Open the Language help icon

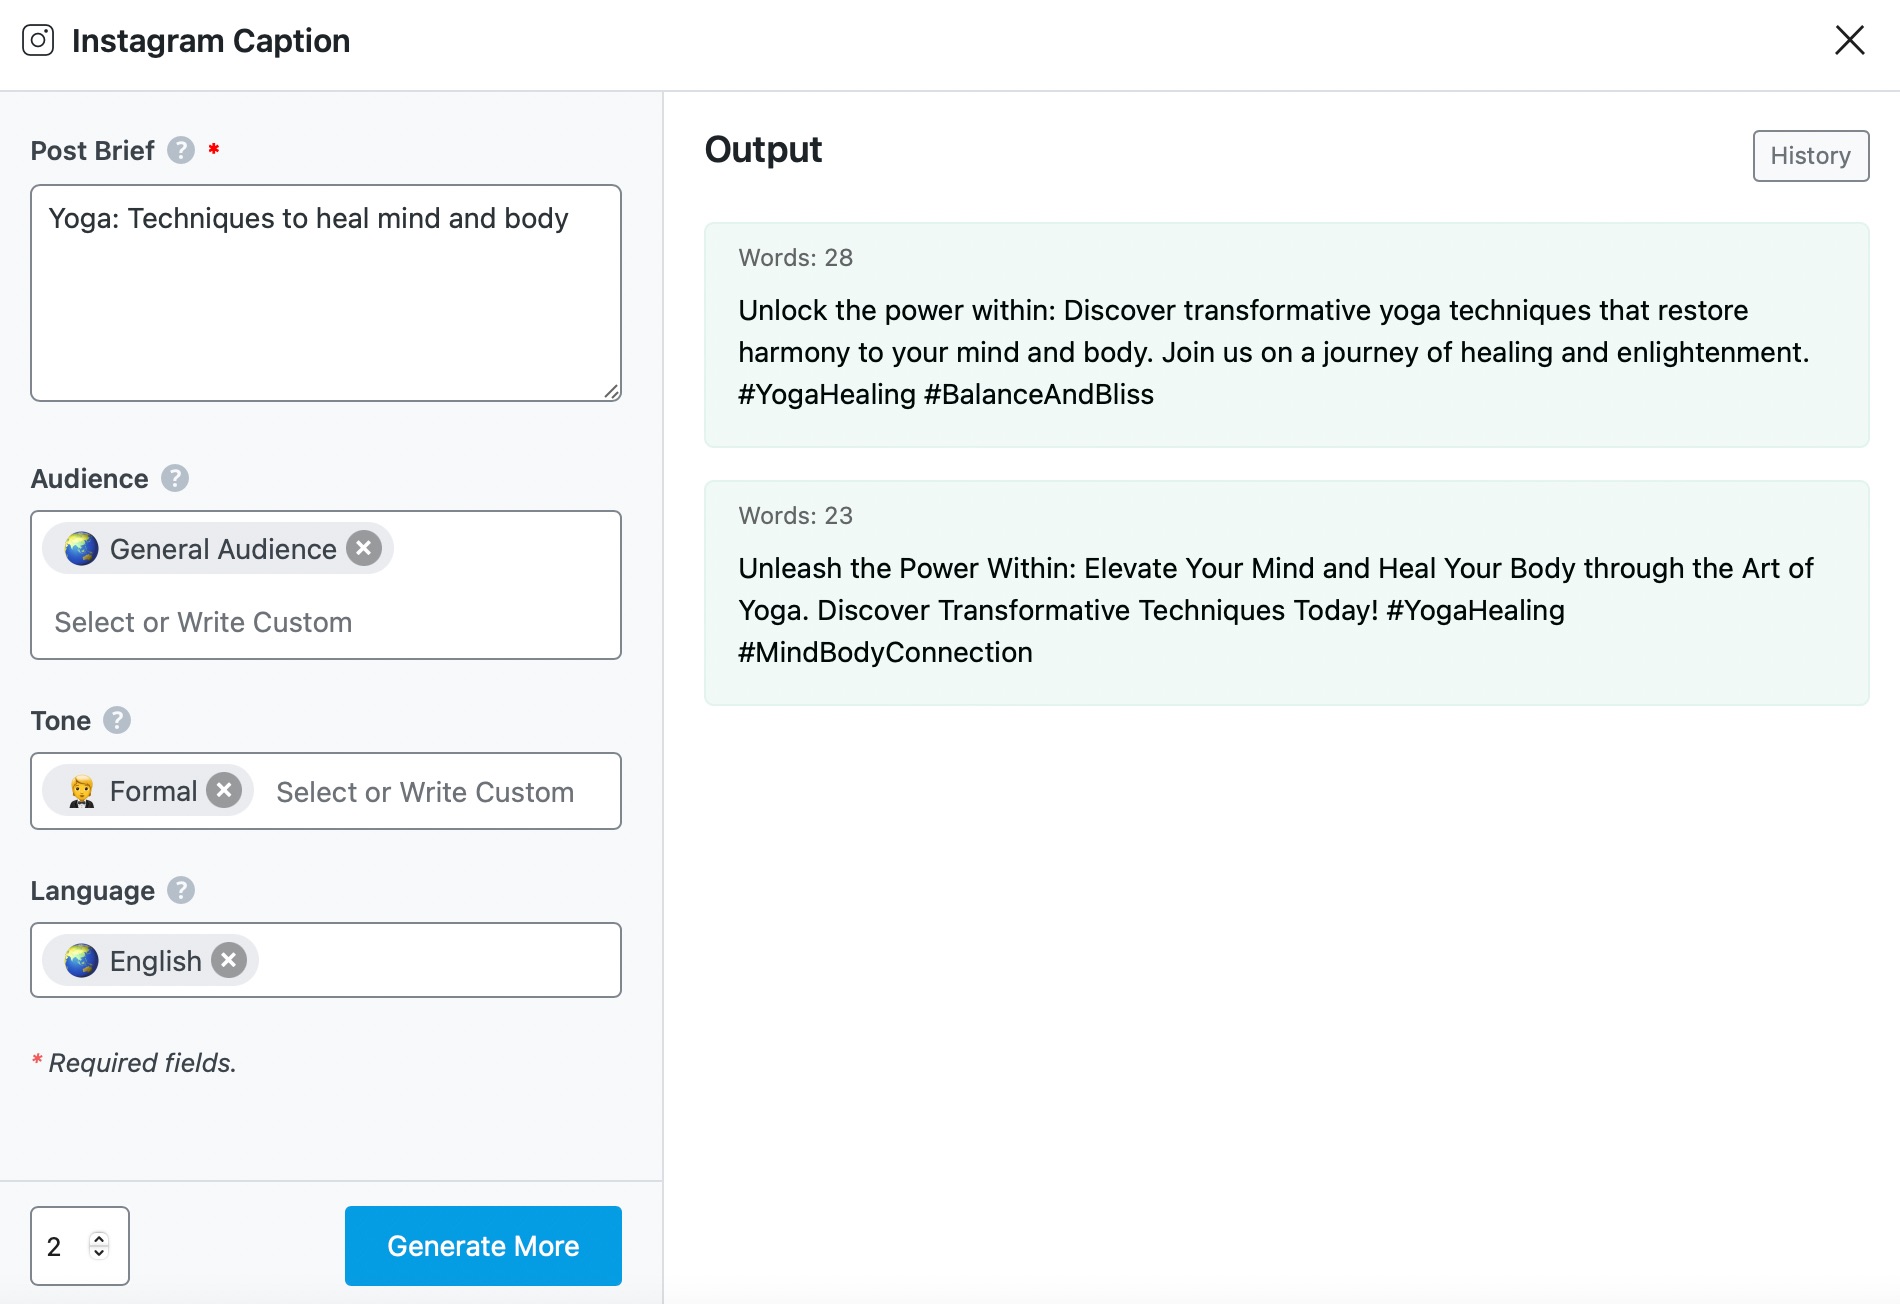pyautogui.click(x=181, y=890)
